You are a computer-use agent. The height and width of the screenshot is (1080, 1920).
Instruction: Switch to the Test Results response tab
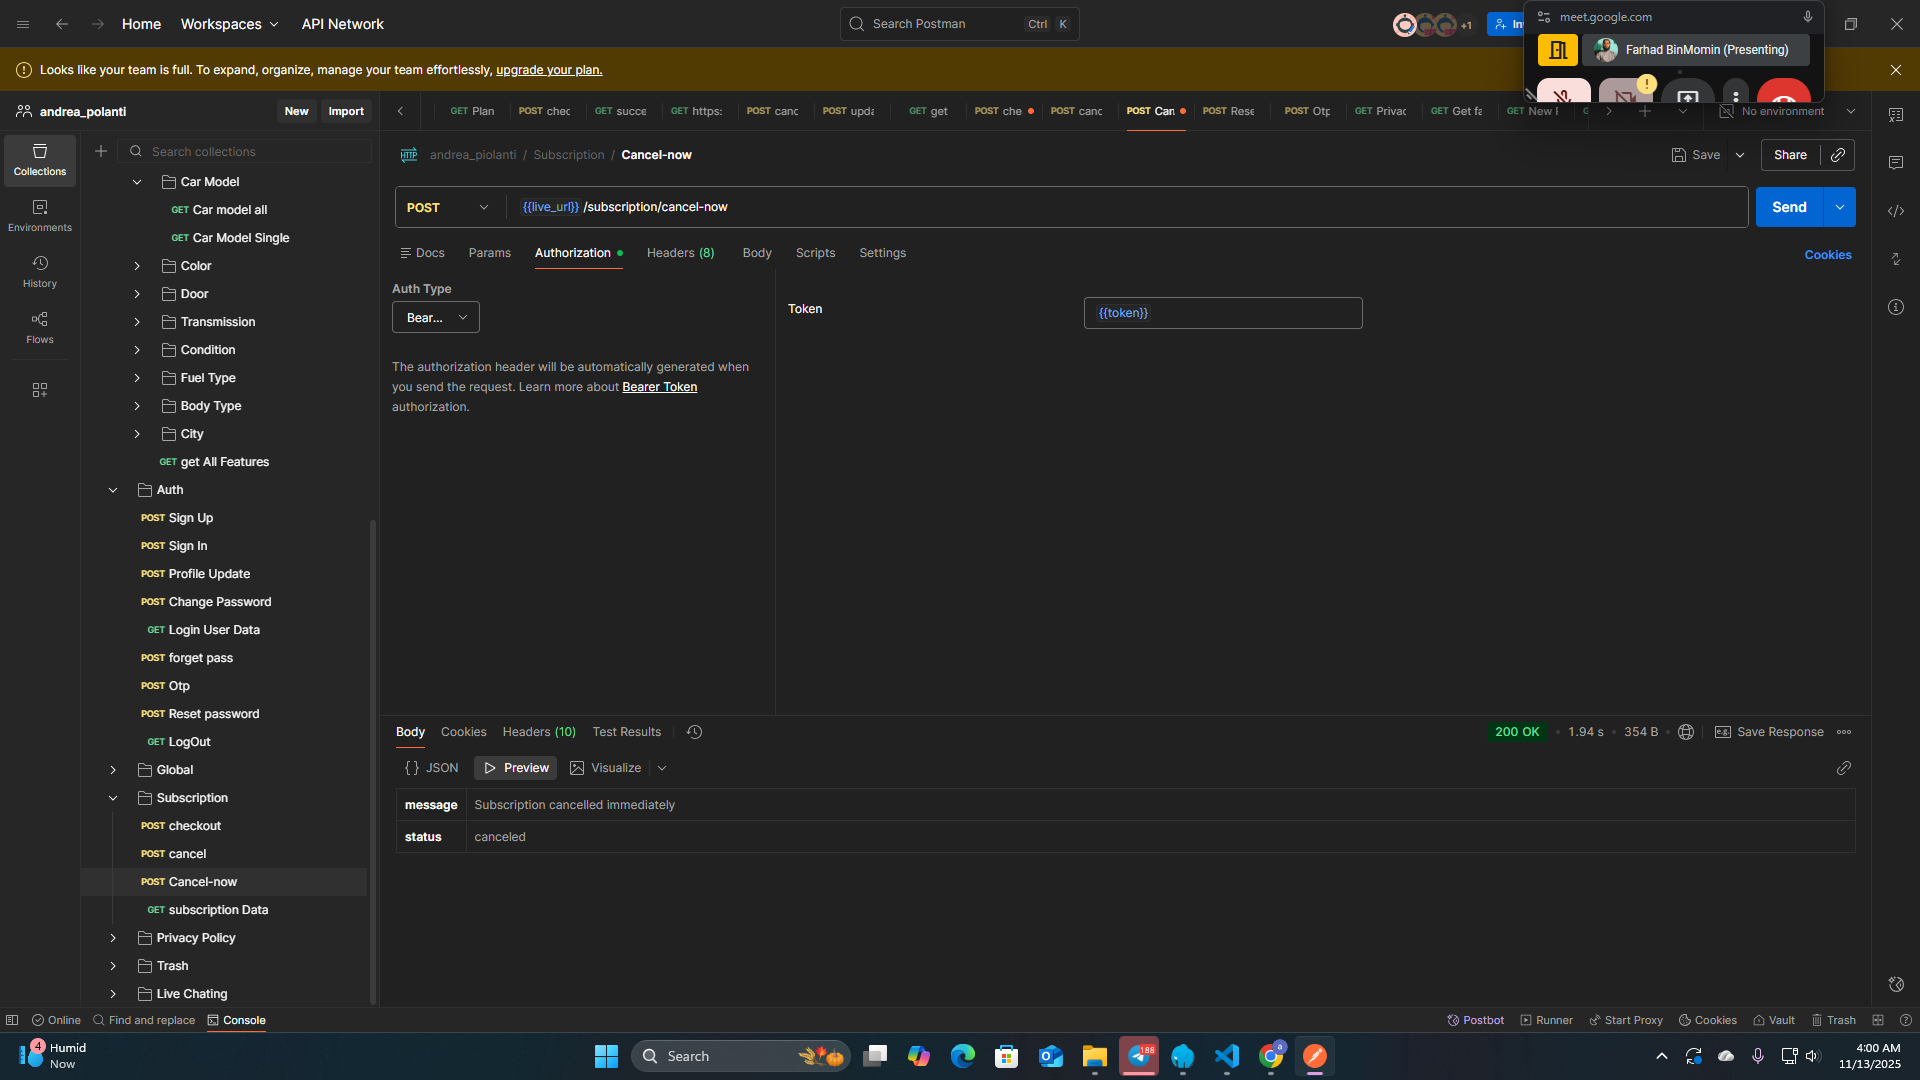point(627,732)
